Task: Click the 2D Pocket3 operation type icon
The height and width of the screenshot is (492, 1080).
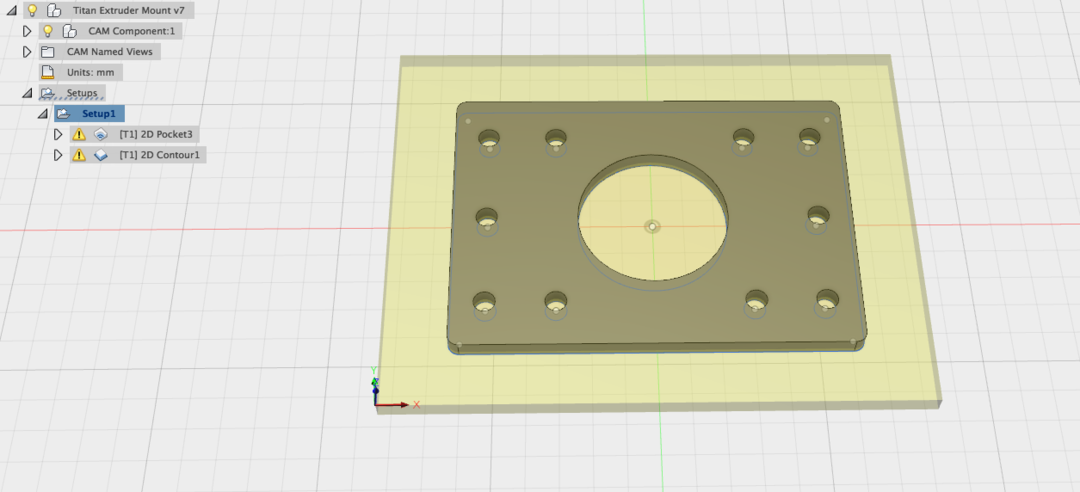Action: click(x=100, y=134)
